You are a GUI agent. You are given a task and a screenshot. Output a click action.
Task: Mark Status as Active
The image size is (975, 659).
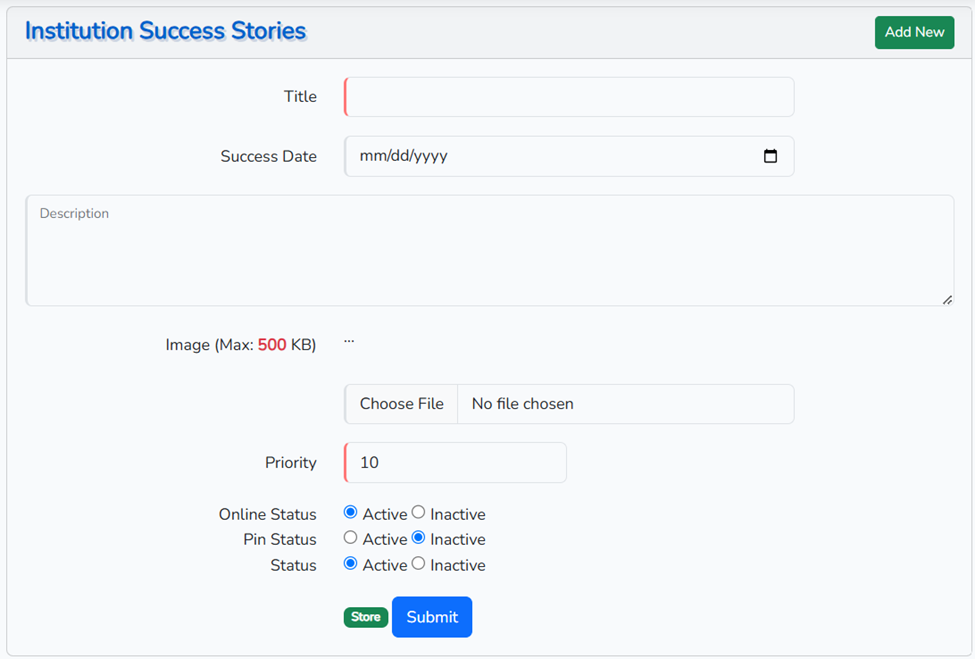click(x=350, y=563)
